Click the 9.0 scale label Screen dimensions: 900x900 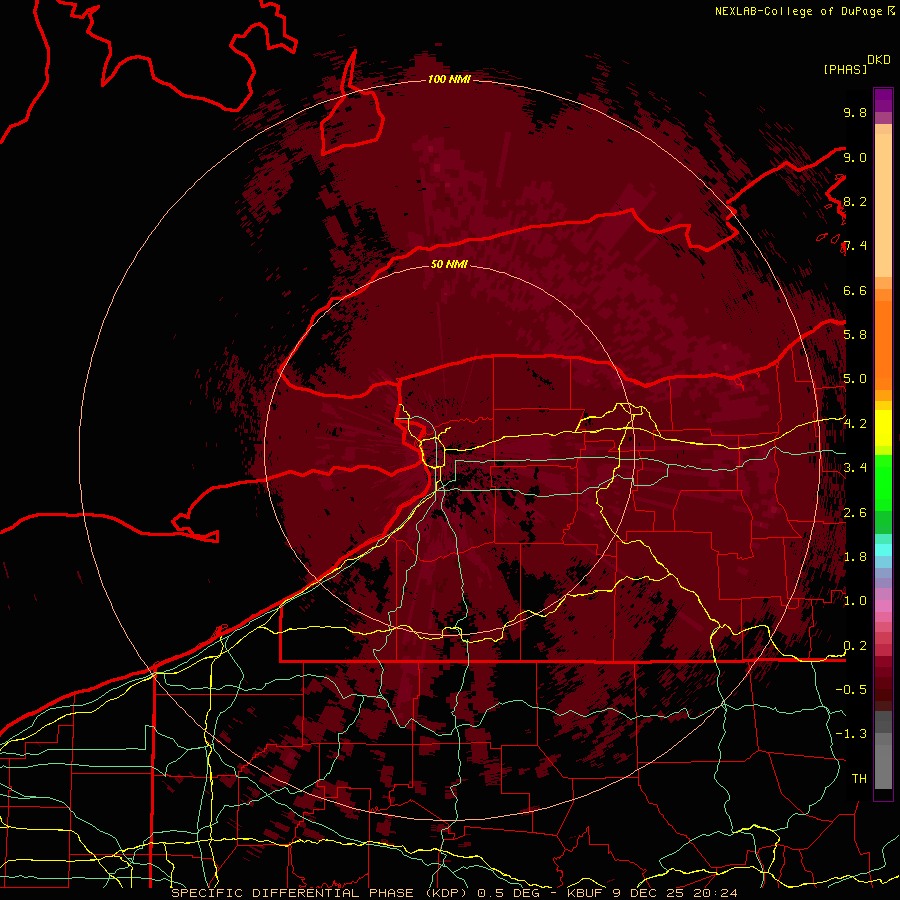855,157
